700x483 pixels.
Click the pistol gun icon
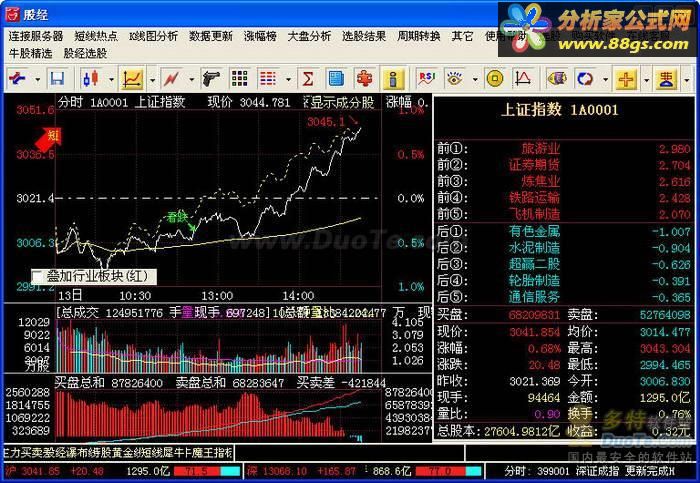point(211,79)
